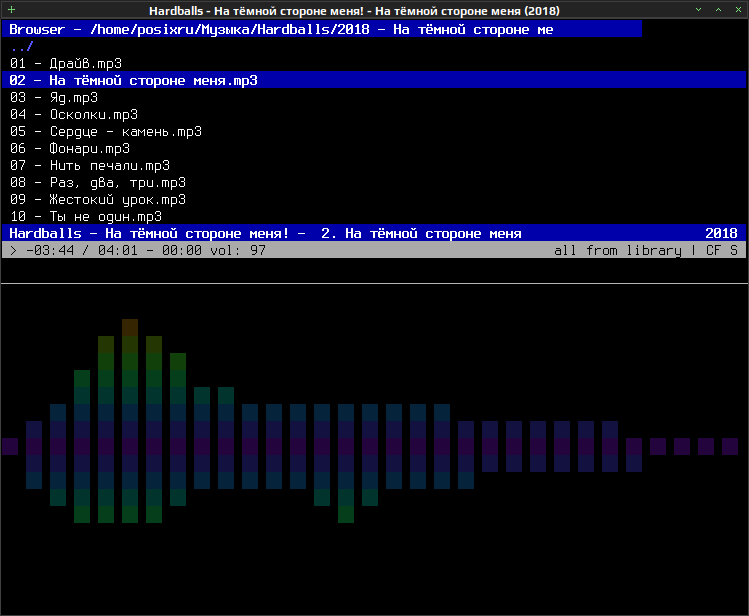
Task: Select the file 01 - Драйв.mp3
Action: coord(66,64)
